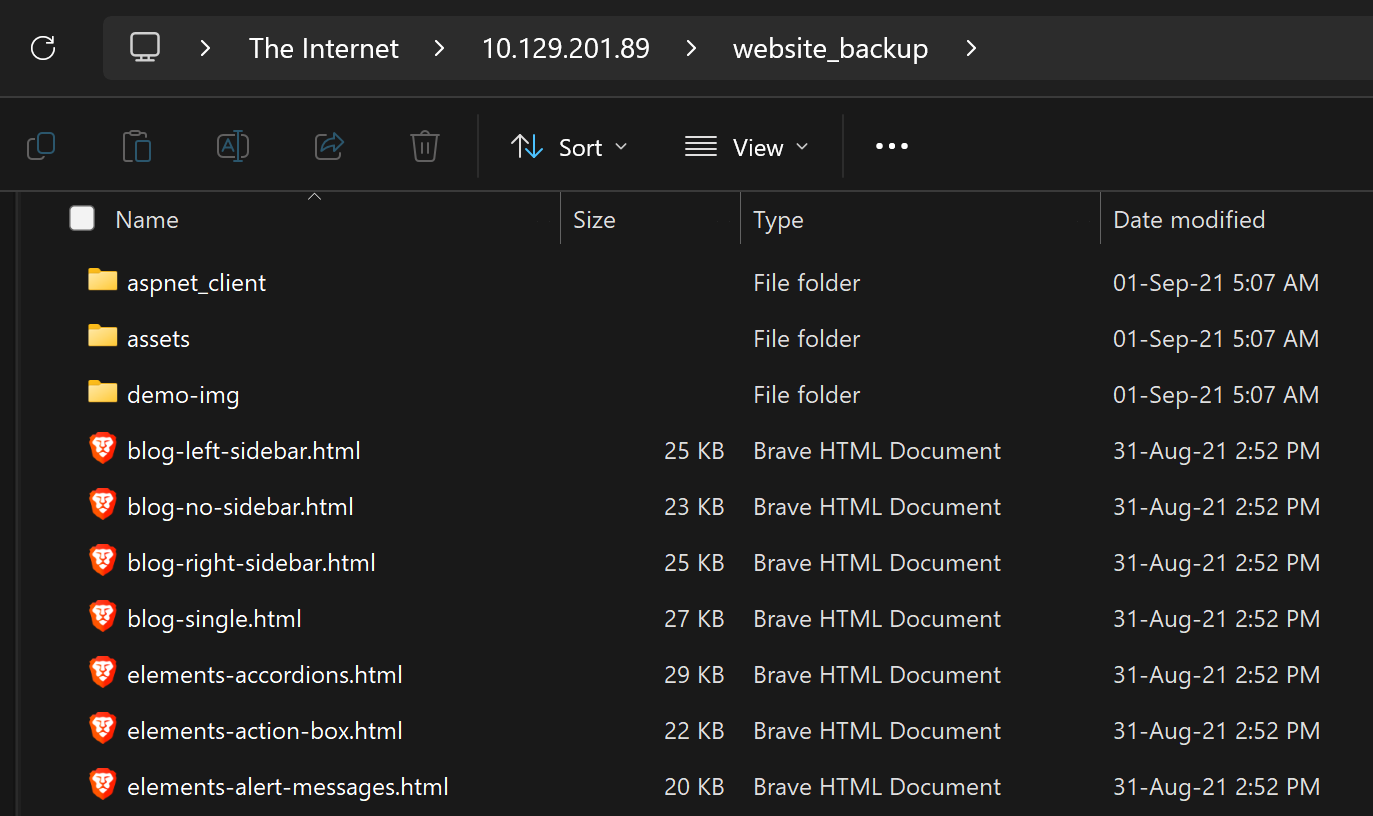Click Brave icon of elements-accordions.html

(102, 673)
